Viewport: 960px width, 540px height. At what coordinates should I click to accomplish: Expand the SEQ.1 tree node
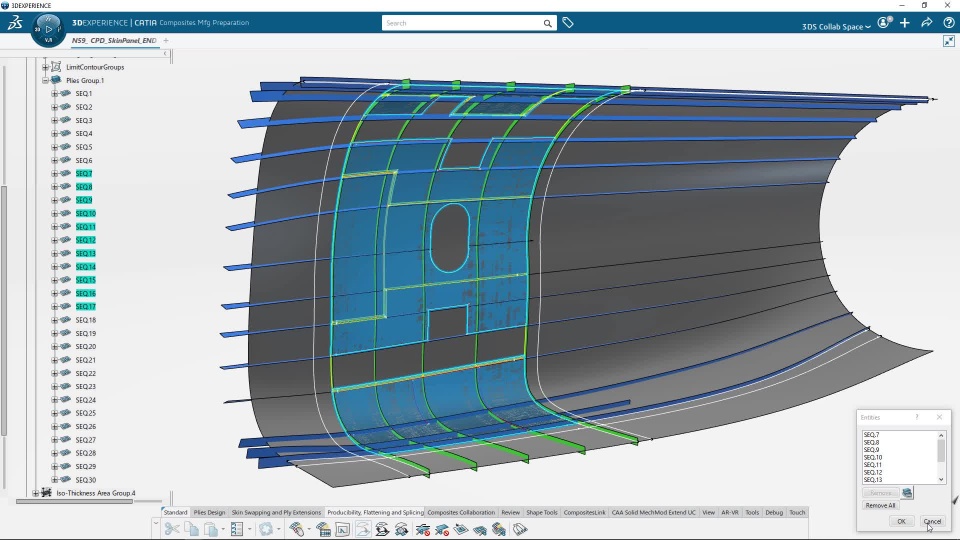54,94
